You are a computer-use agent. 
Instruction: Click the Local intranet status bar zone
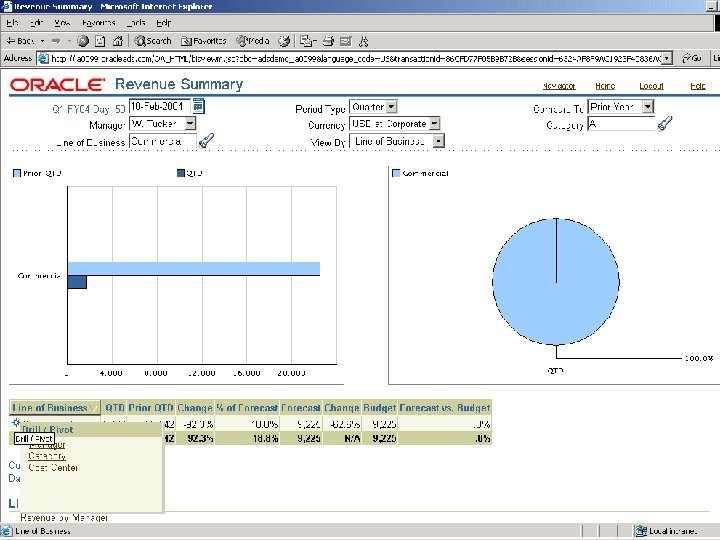click(x=666, y=531)
